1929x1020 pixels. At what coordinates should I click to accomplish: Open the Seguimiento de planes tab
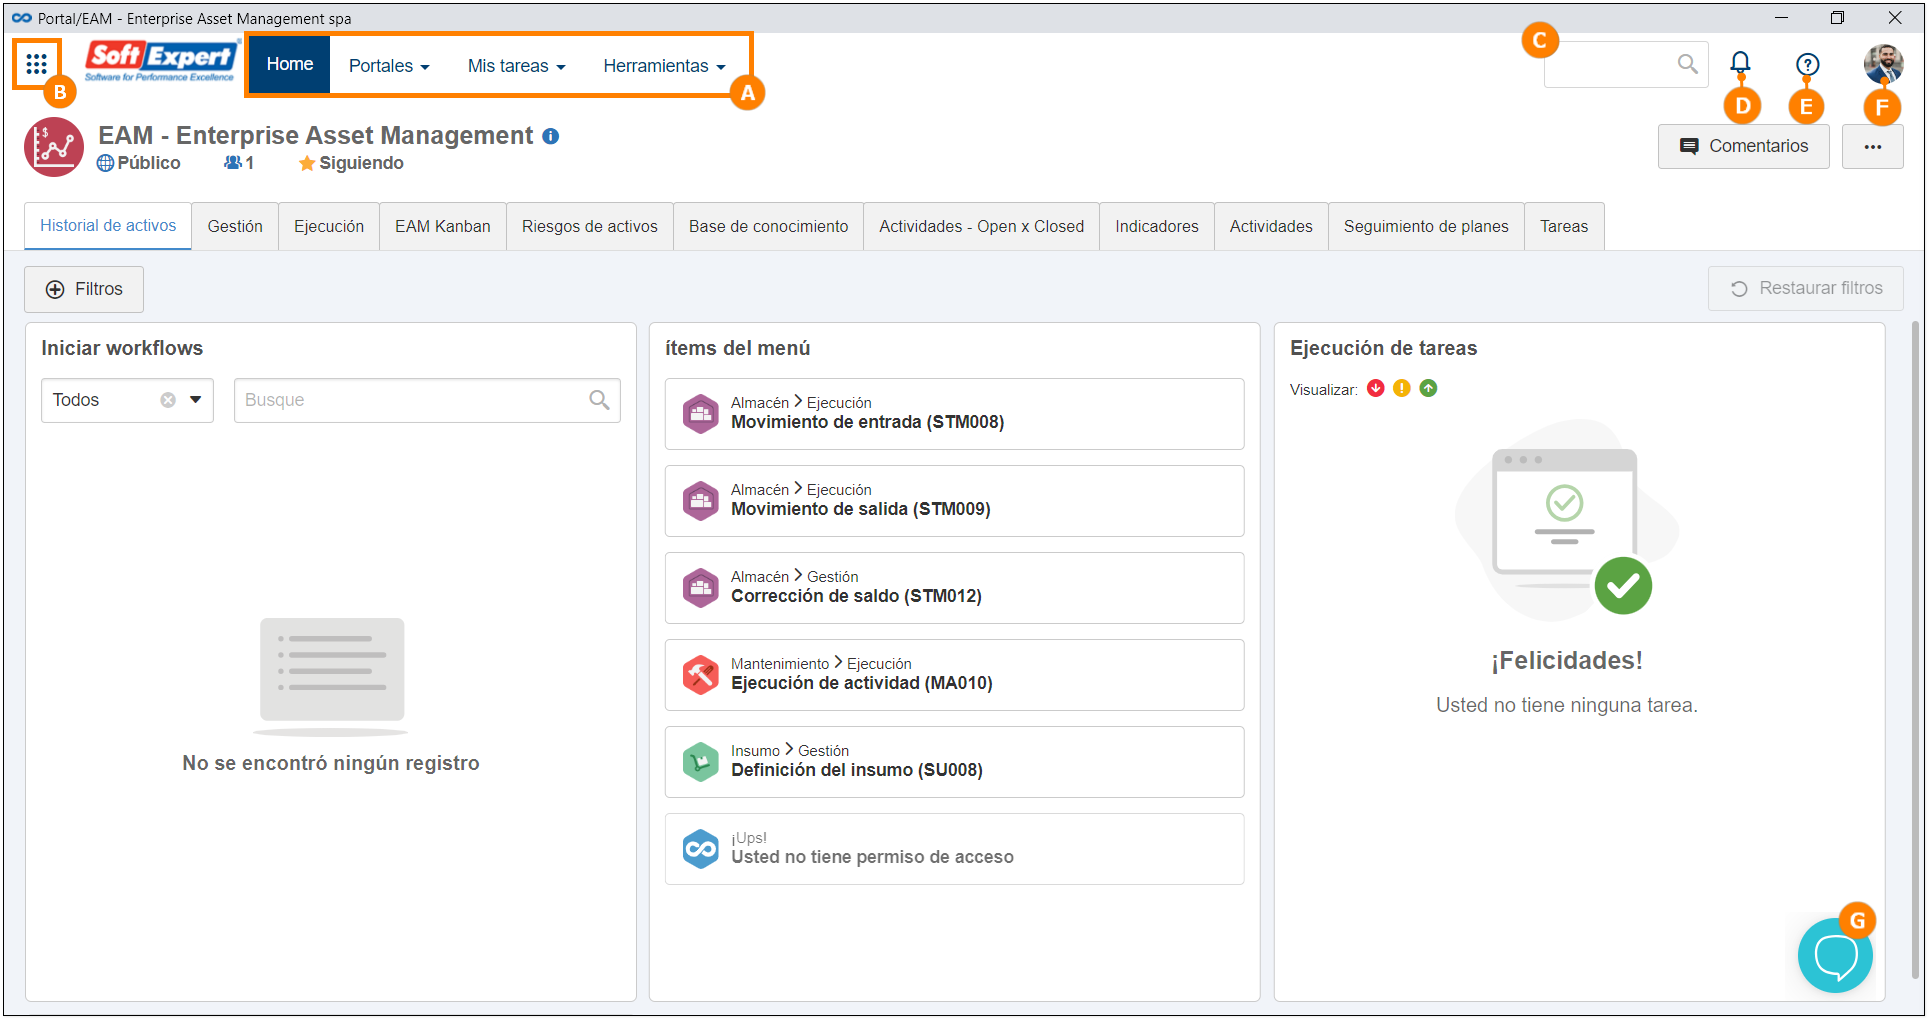pos(1426,227)
